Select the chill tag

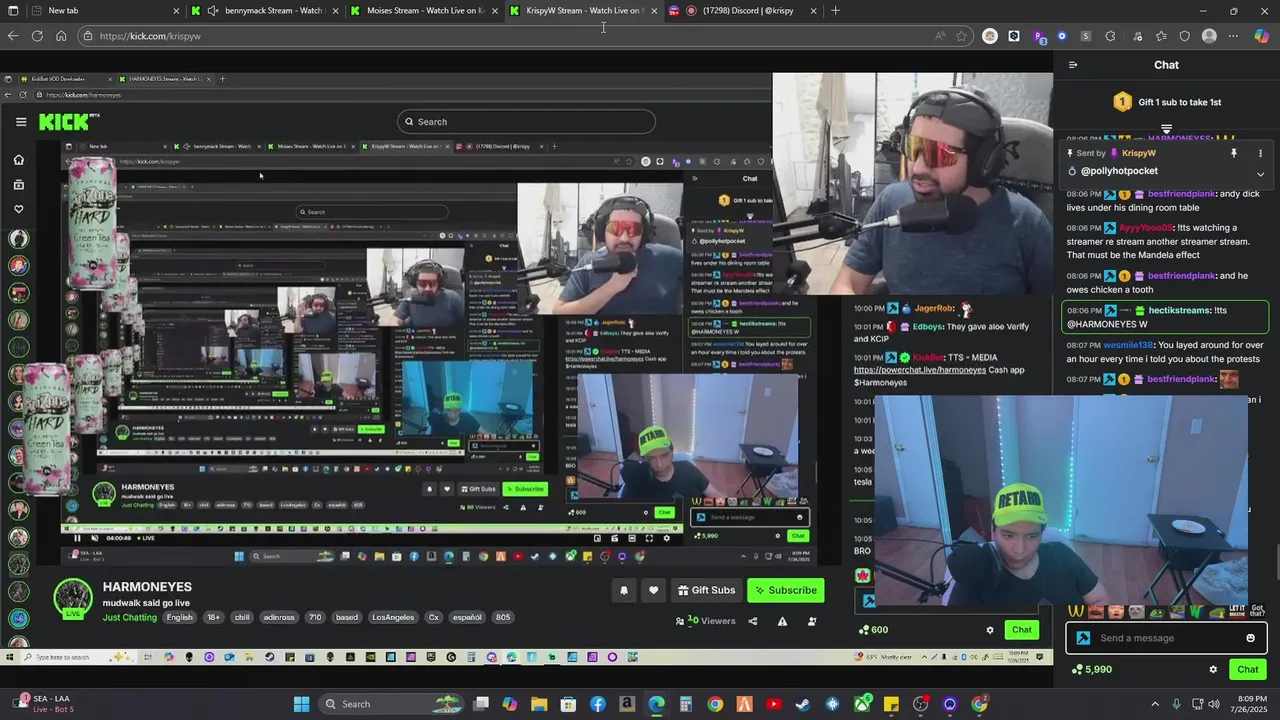click(x=242, y=618)
